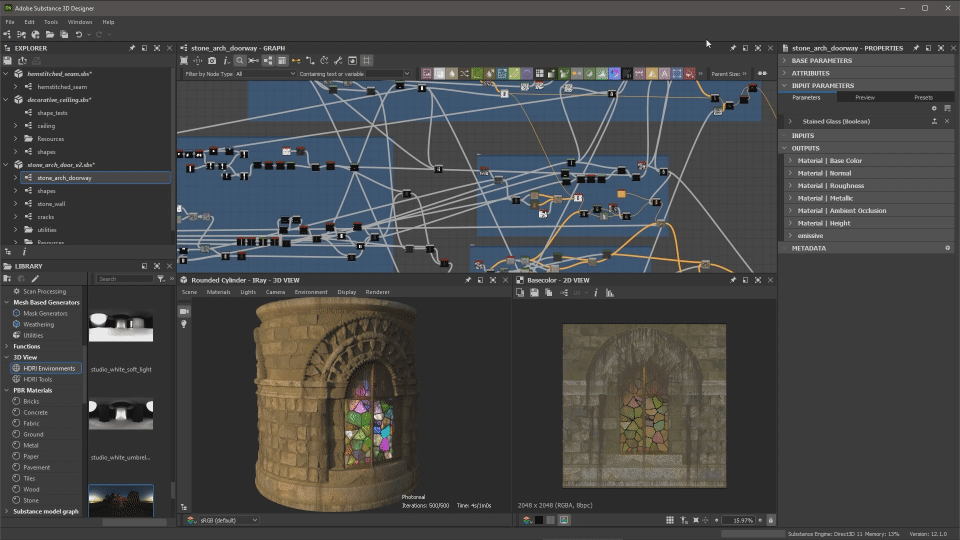The height and width of the screenshot is (540, 960).
Task: Click the camera icon in 3D view
Action: tap(184, 312)
